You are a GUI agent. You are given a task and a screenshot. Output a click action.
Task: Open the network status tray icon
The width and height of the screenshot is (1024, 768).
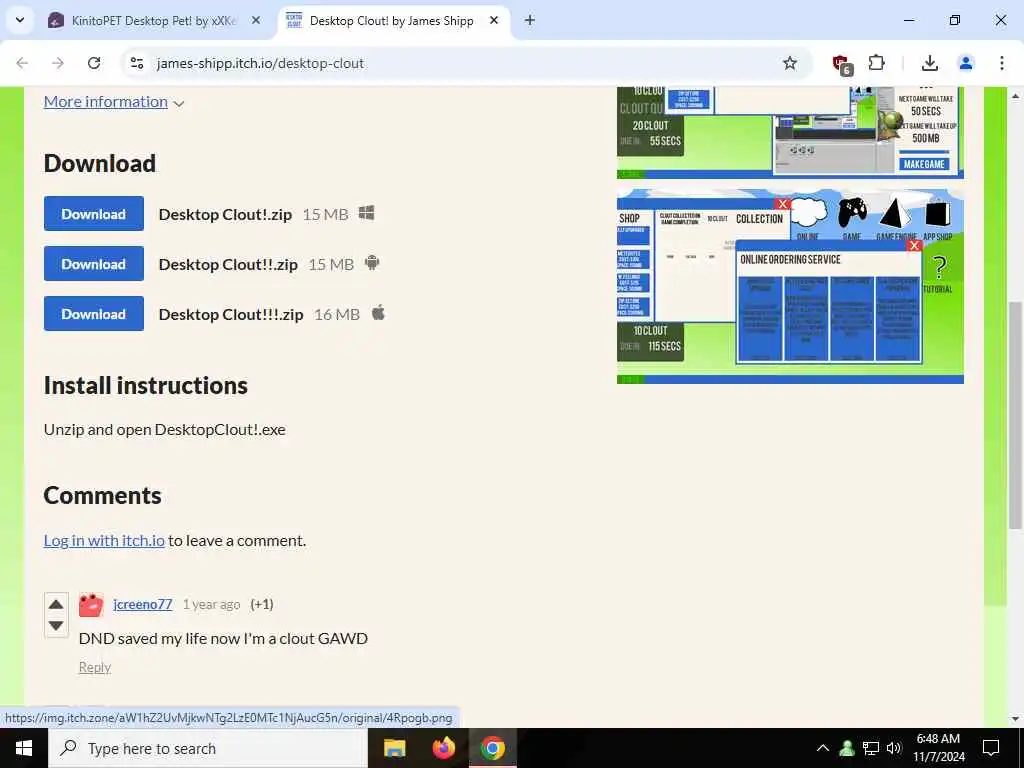(x=871, y=748)
